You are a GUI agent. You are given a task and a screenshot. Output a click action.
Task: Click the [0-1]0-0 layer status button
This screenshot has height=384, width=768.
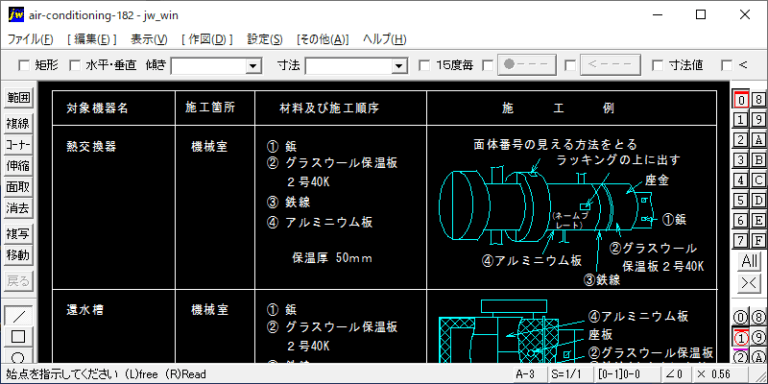point(626,374)
